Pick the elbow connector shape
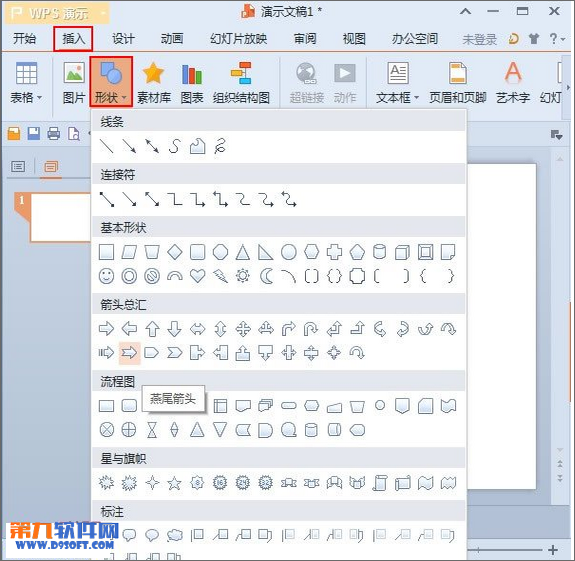The image size is (575, 561). point(175,199)
